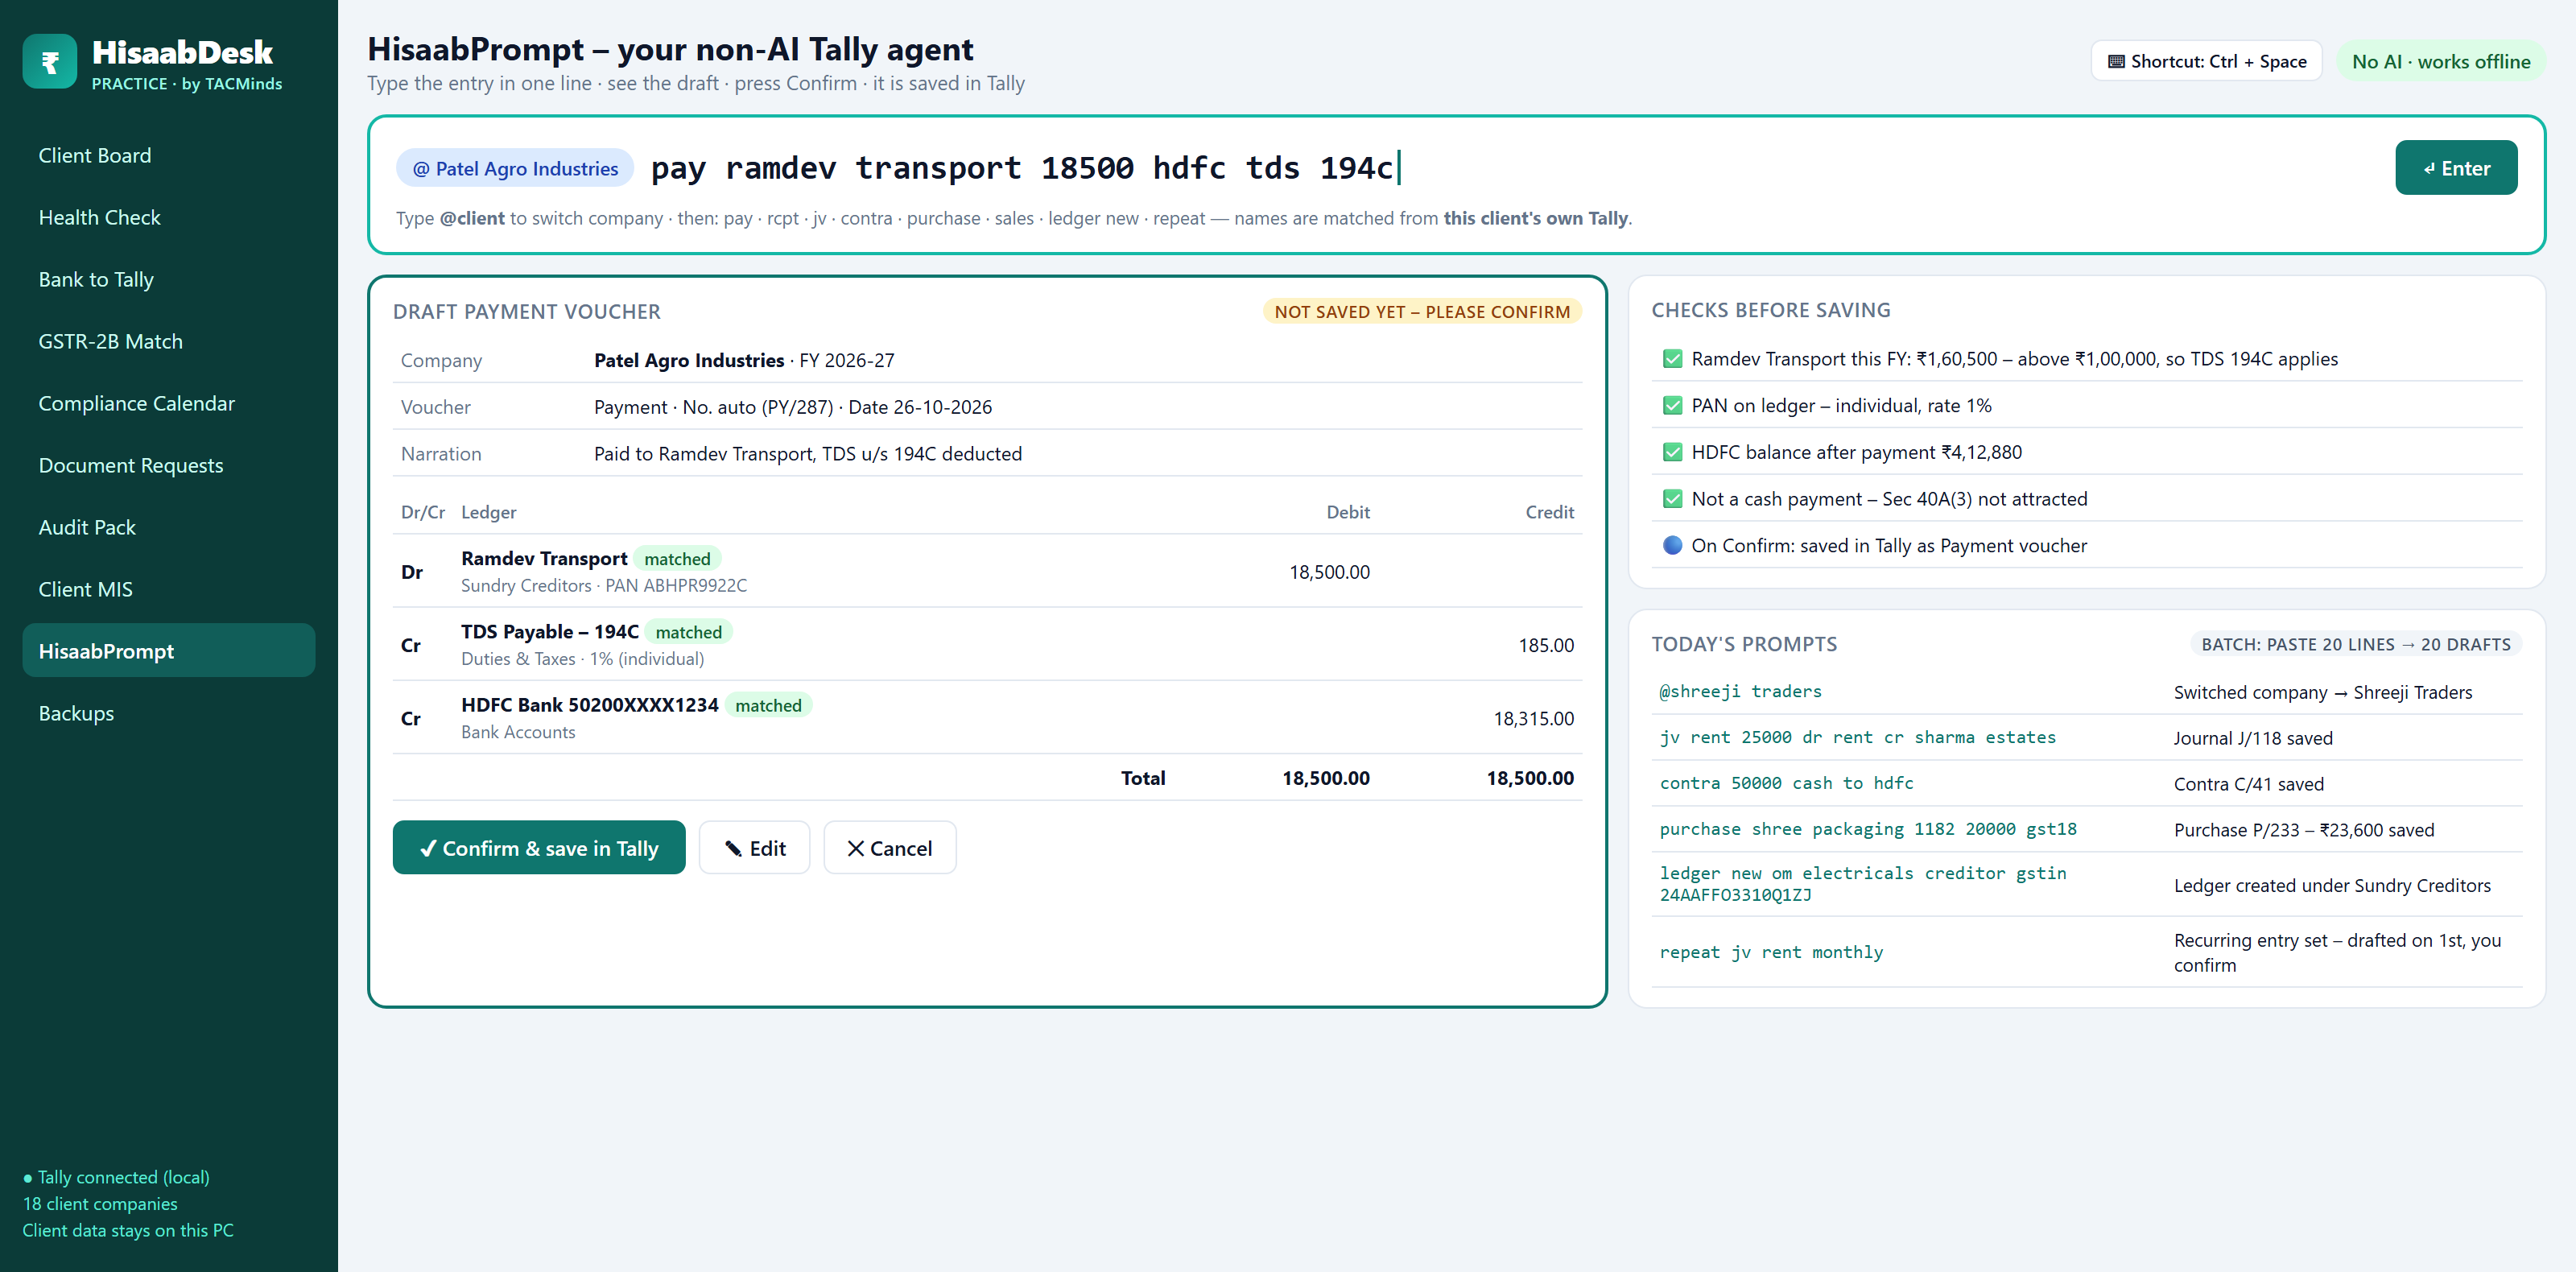Image resolution: width=2576 pixels, height=1272 pixels.
Task: Toggle the HDFC balance after payment check
Action: tap(1672, 452)
